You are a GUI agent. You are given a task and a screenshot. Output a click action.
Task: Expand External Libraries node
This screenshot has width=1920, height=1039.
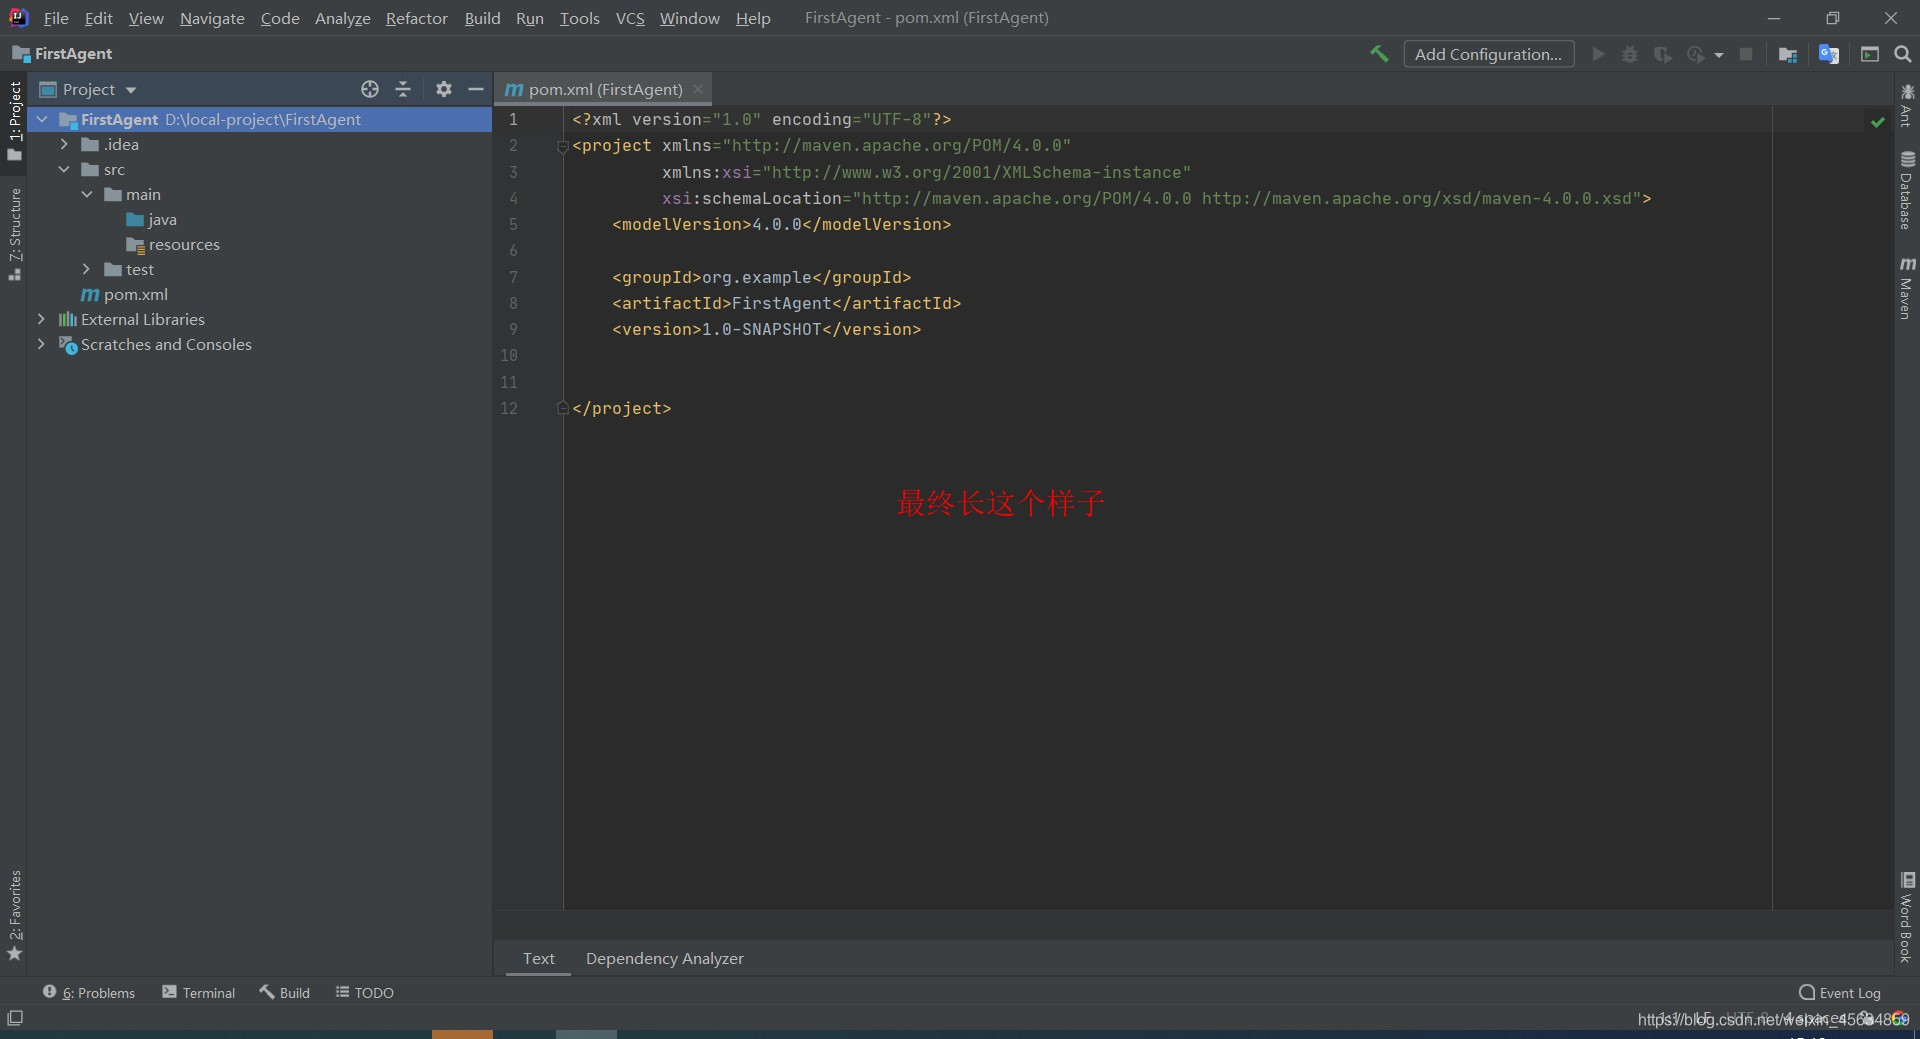point(41,319)
